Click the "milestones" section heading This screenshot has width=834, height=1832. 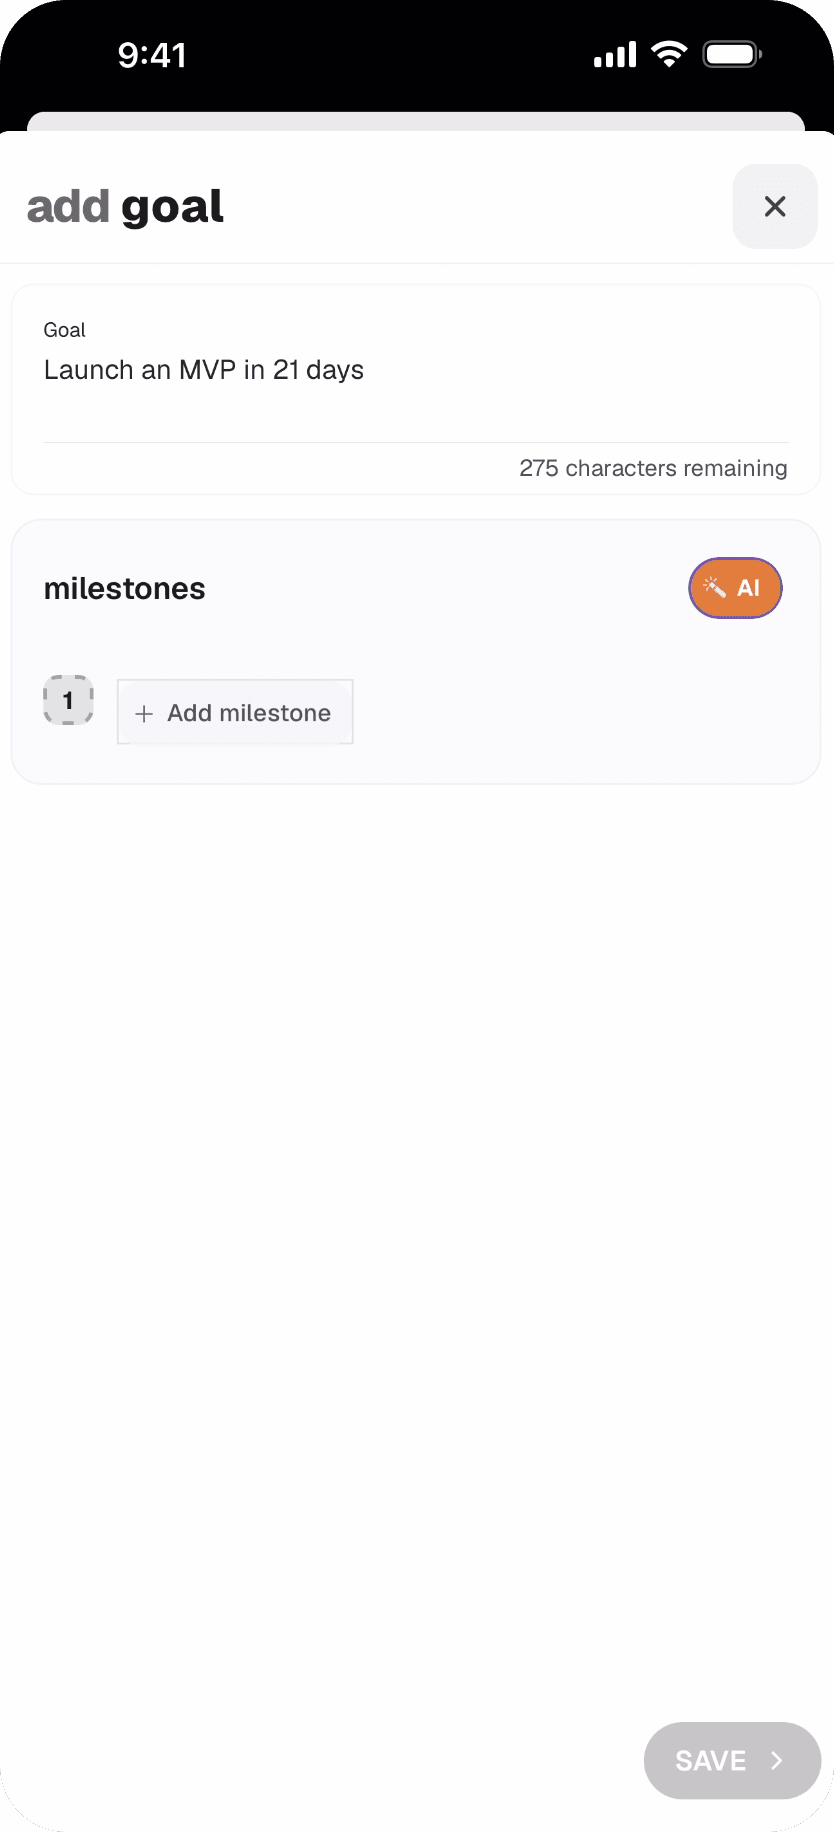(x=125, y=589)
